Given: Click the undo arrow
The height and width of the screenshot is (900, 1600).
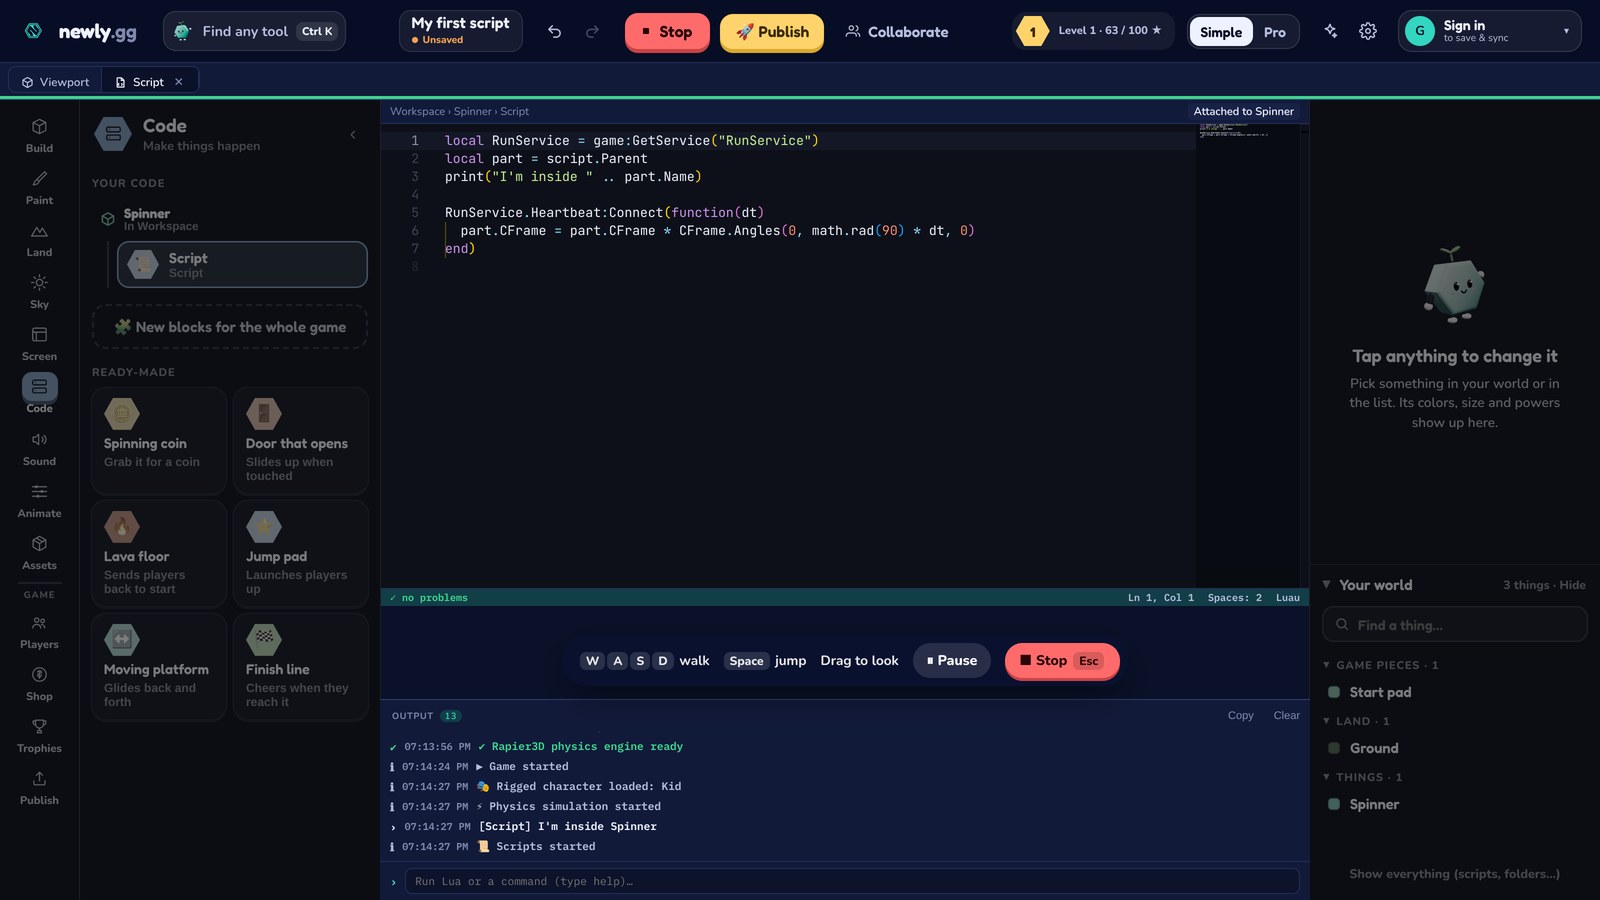Looking at the screenshot, I should (x=554, y=32).
